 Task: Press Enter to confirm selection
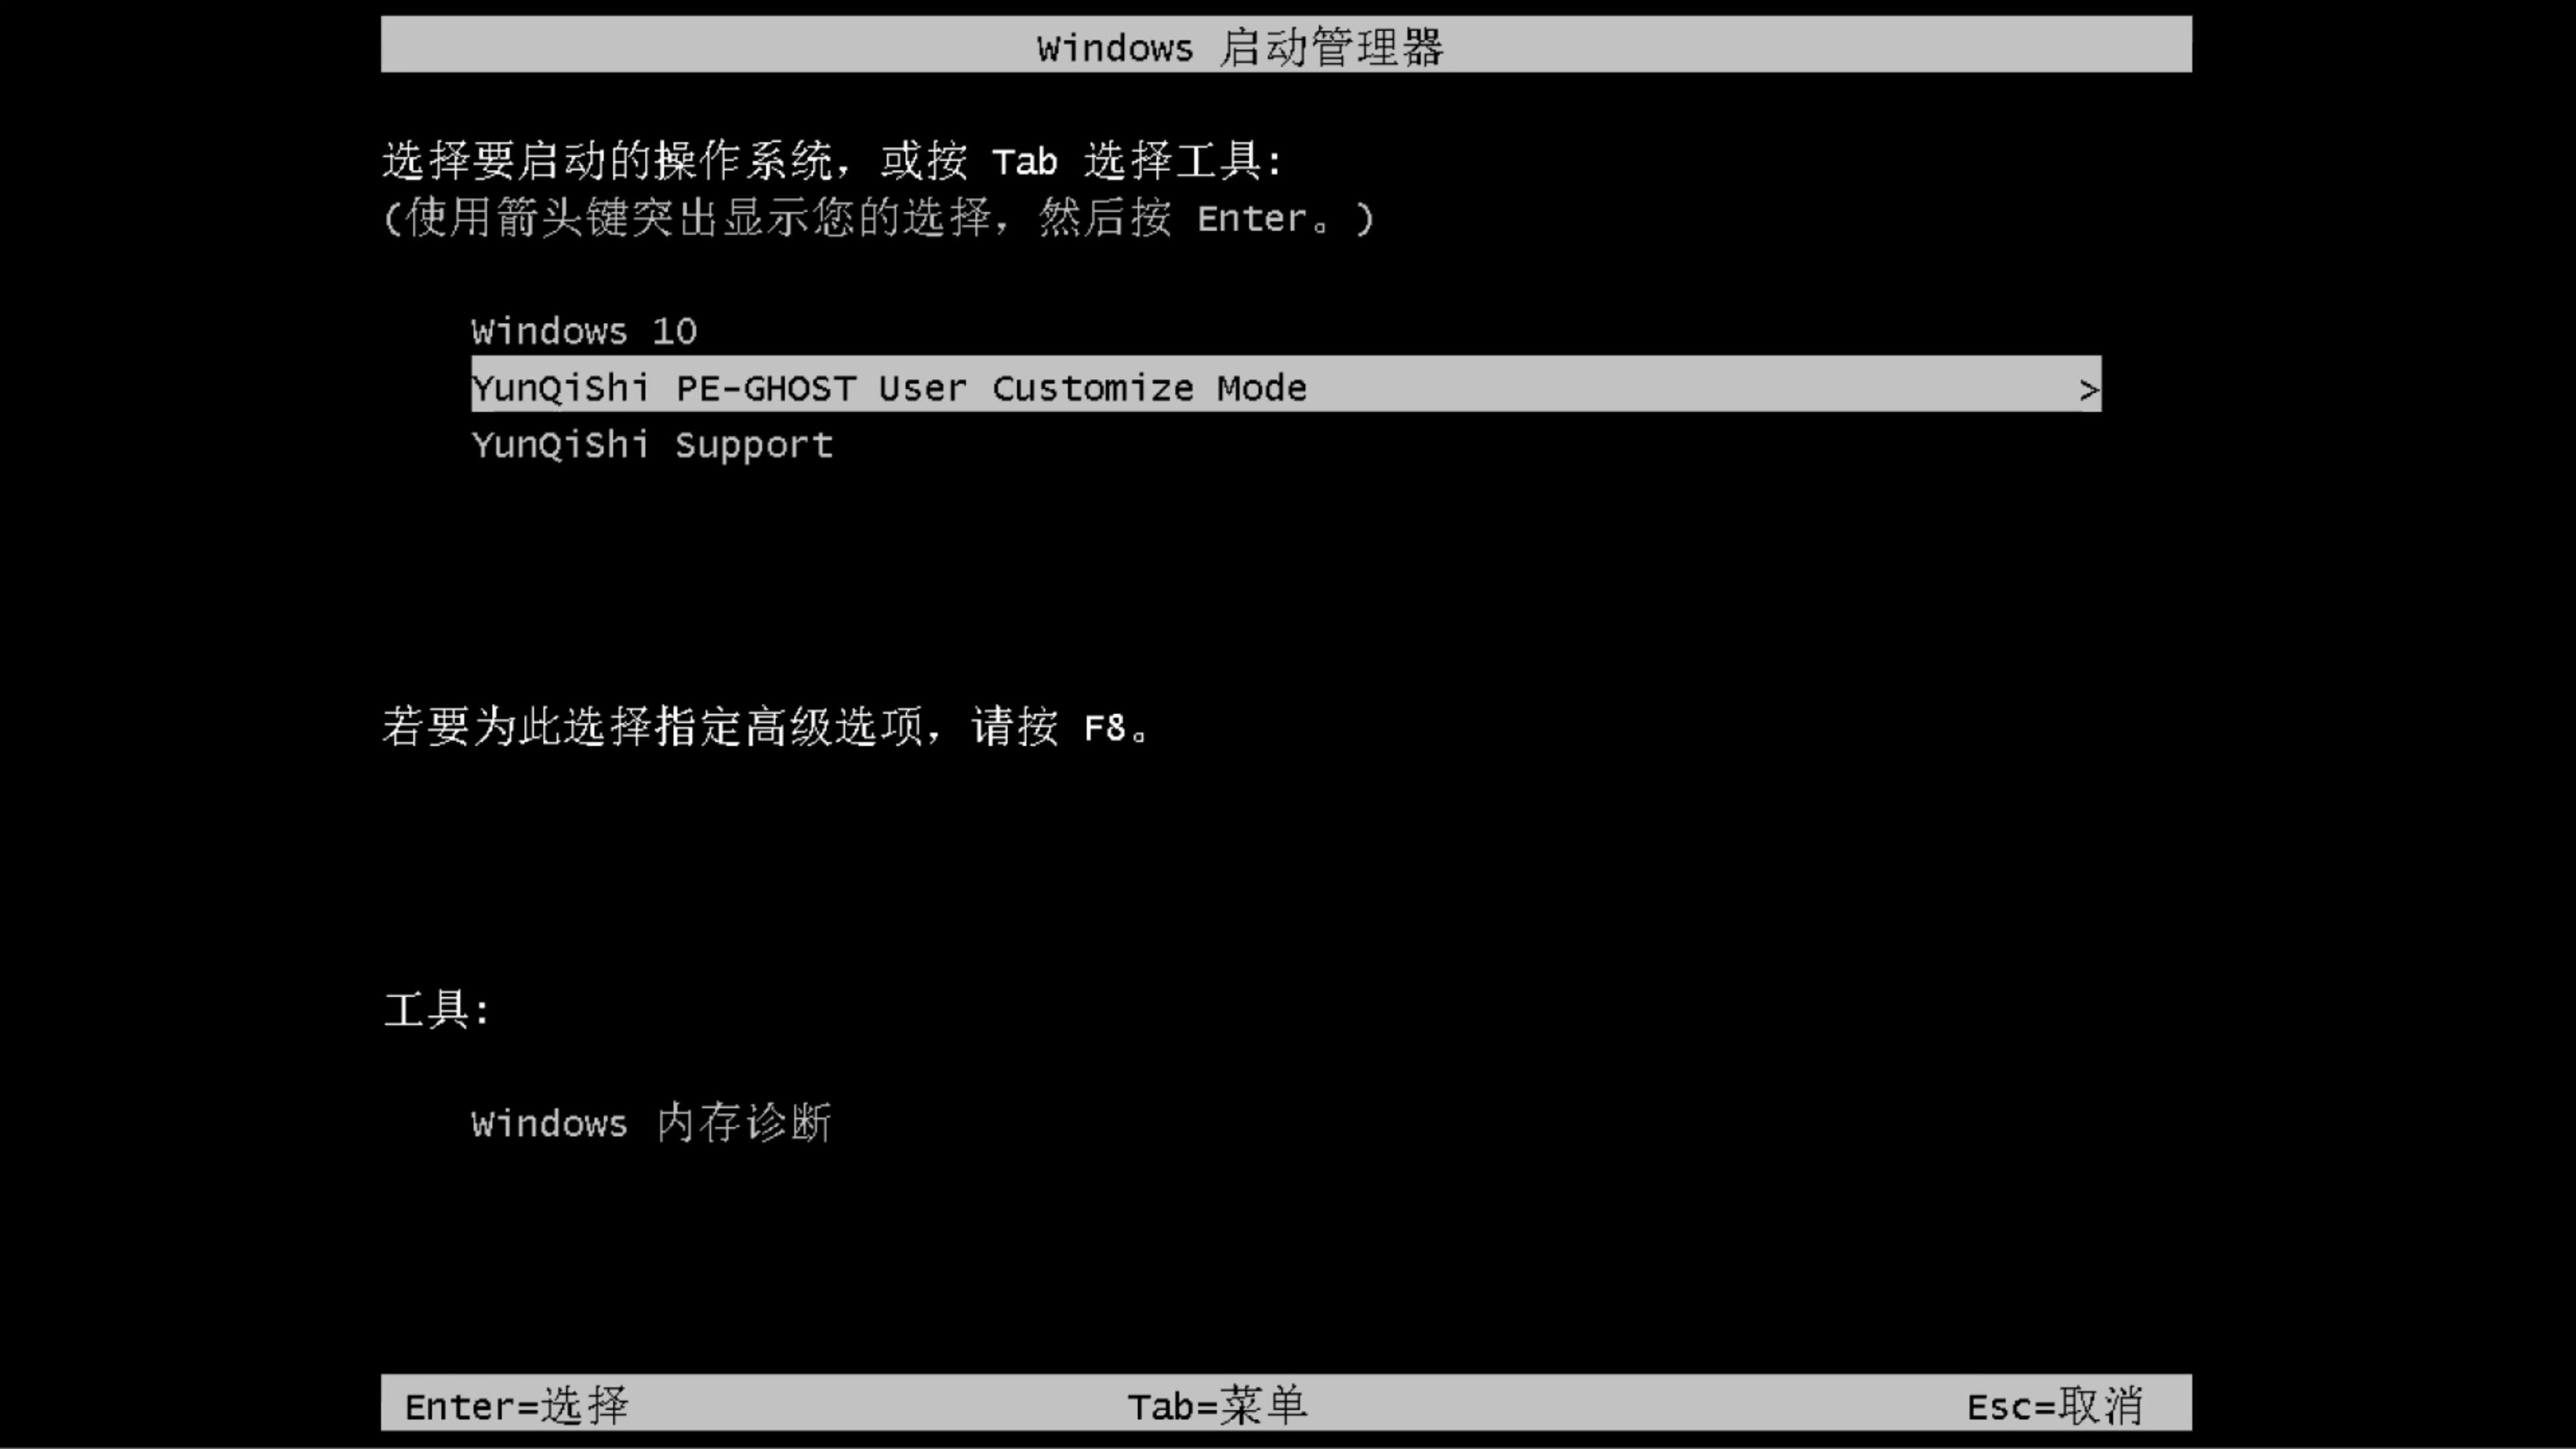coord(515,1405)
